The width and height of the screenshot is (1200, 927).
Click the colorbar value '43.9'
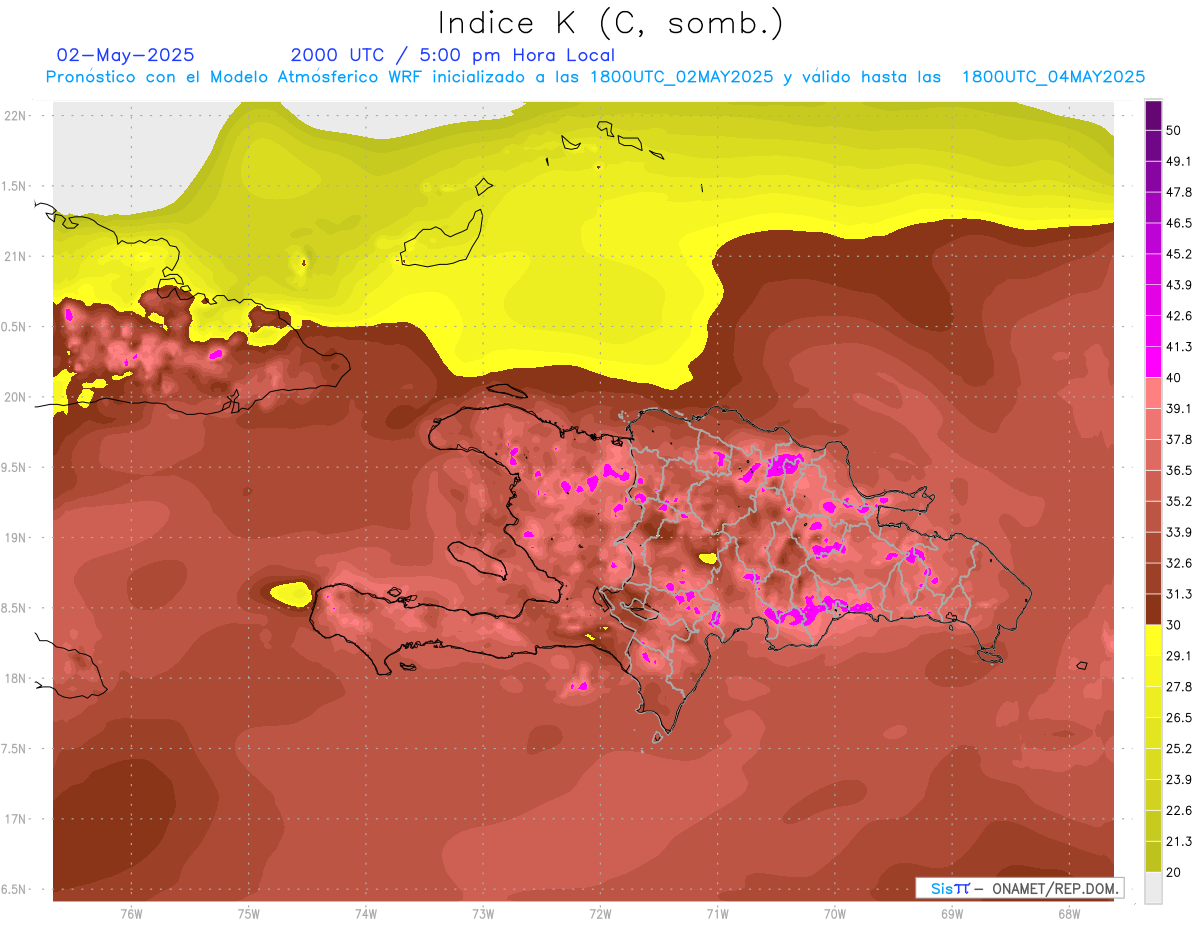coord(1179,285)
